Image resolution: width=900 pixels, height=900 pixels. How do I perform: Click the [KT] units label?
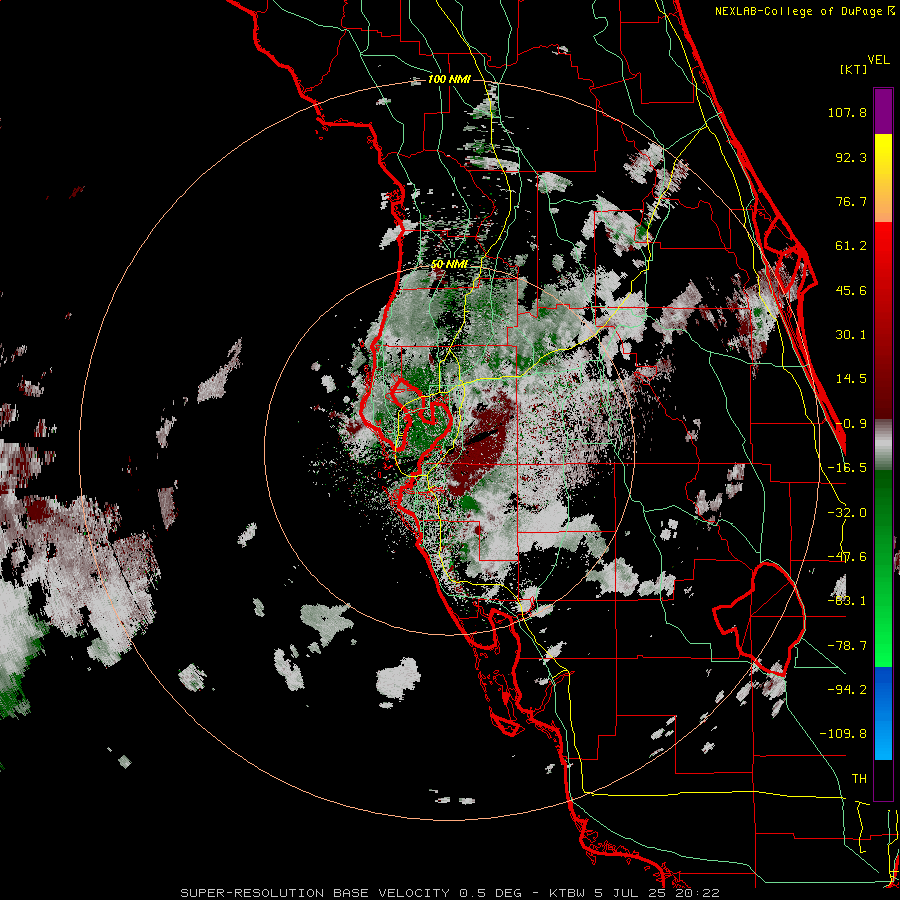point(854,69)
